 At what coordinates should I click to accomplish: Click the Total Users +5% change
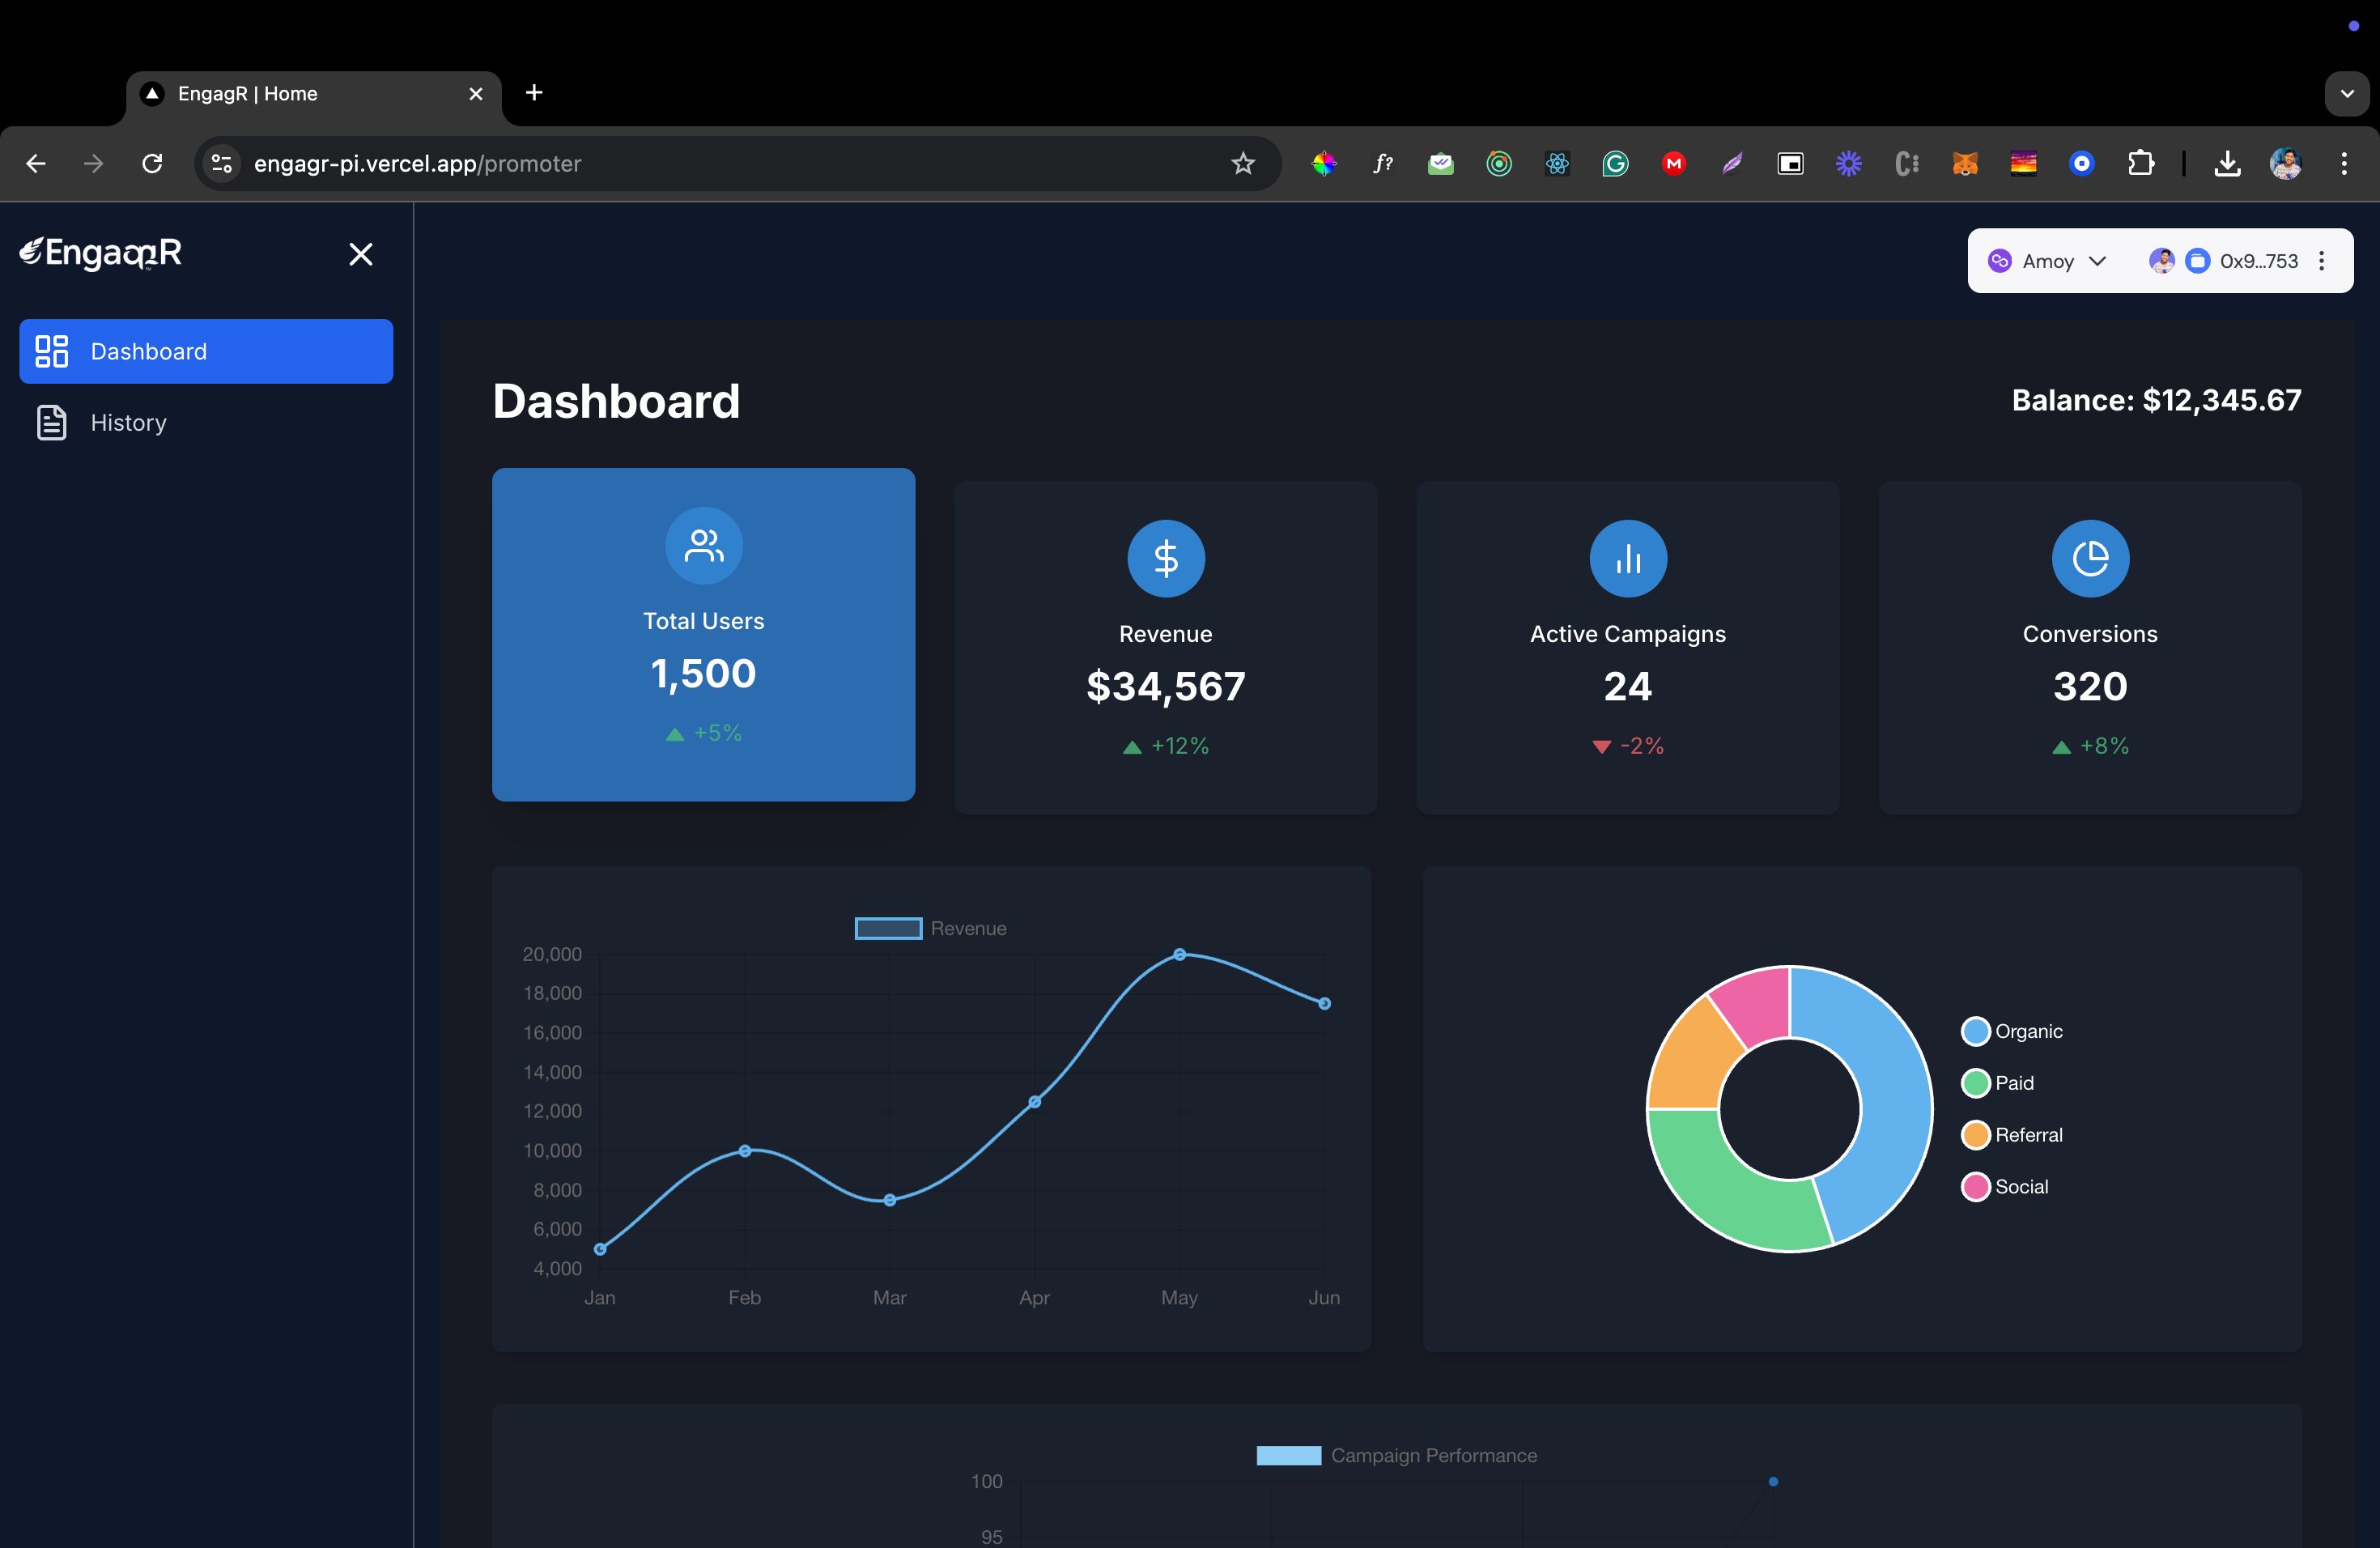point(703,733)
